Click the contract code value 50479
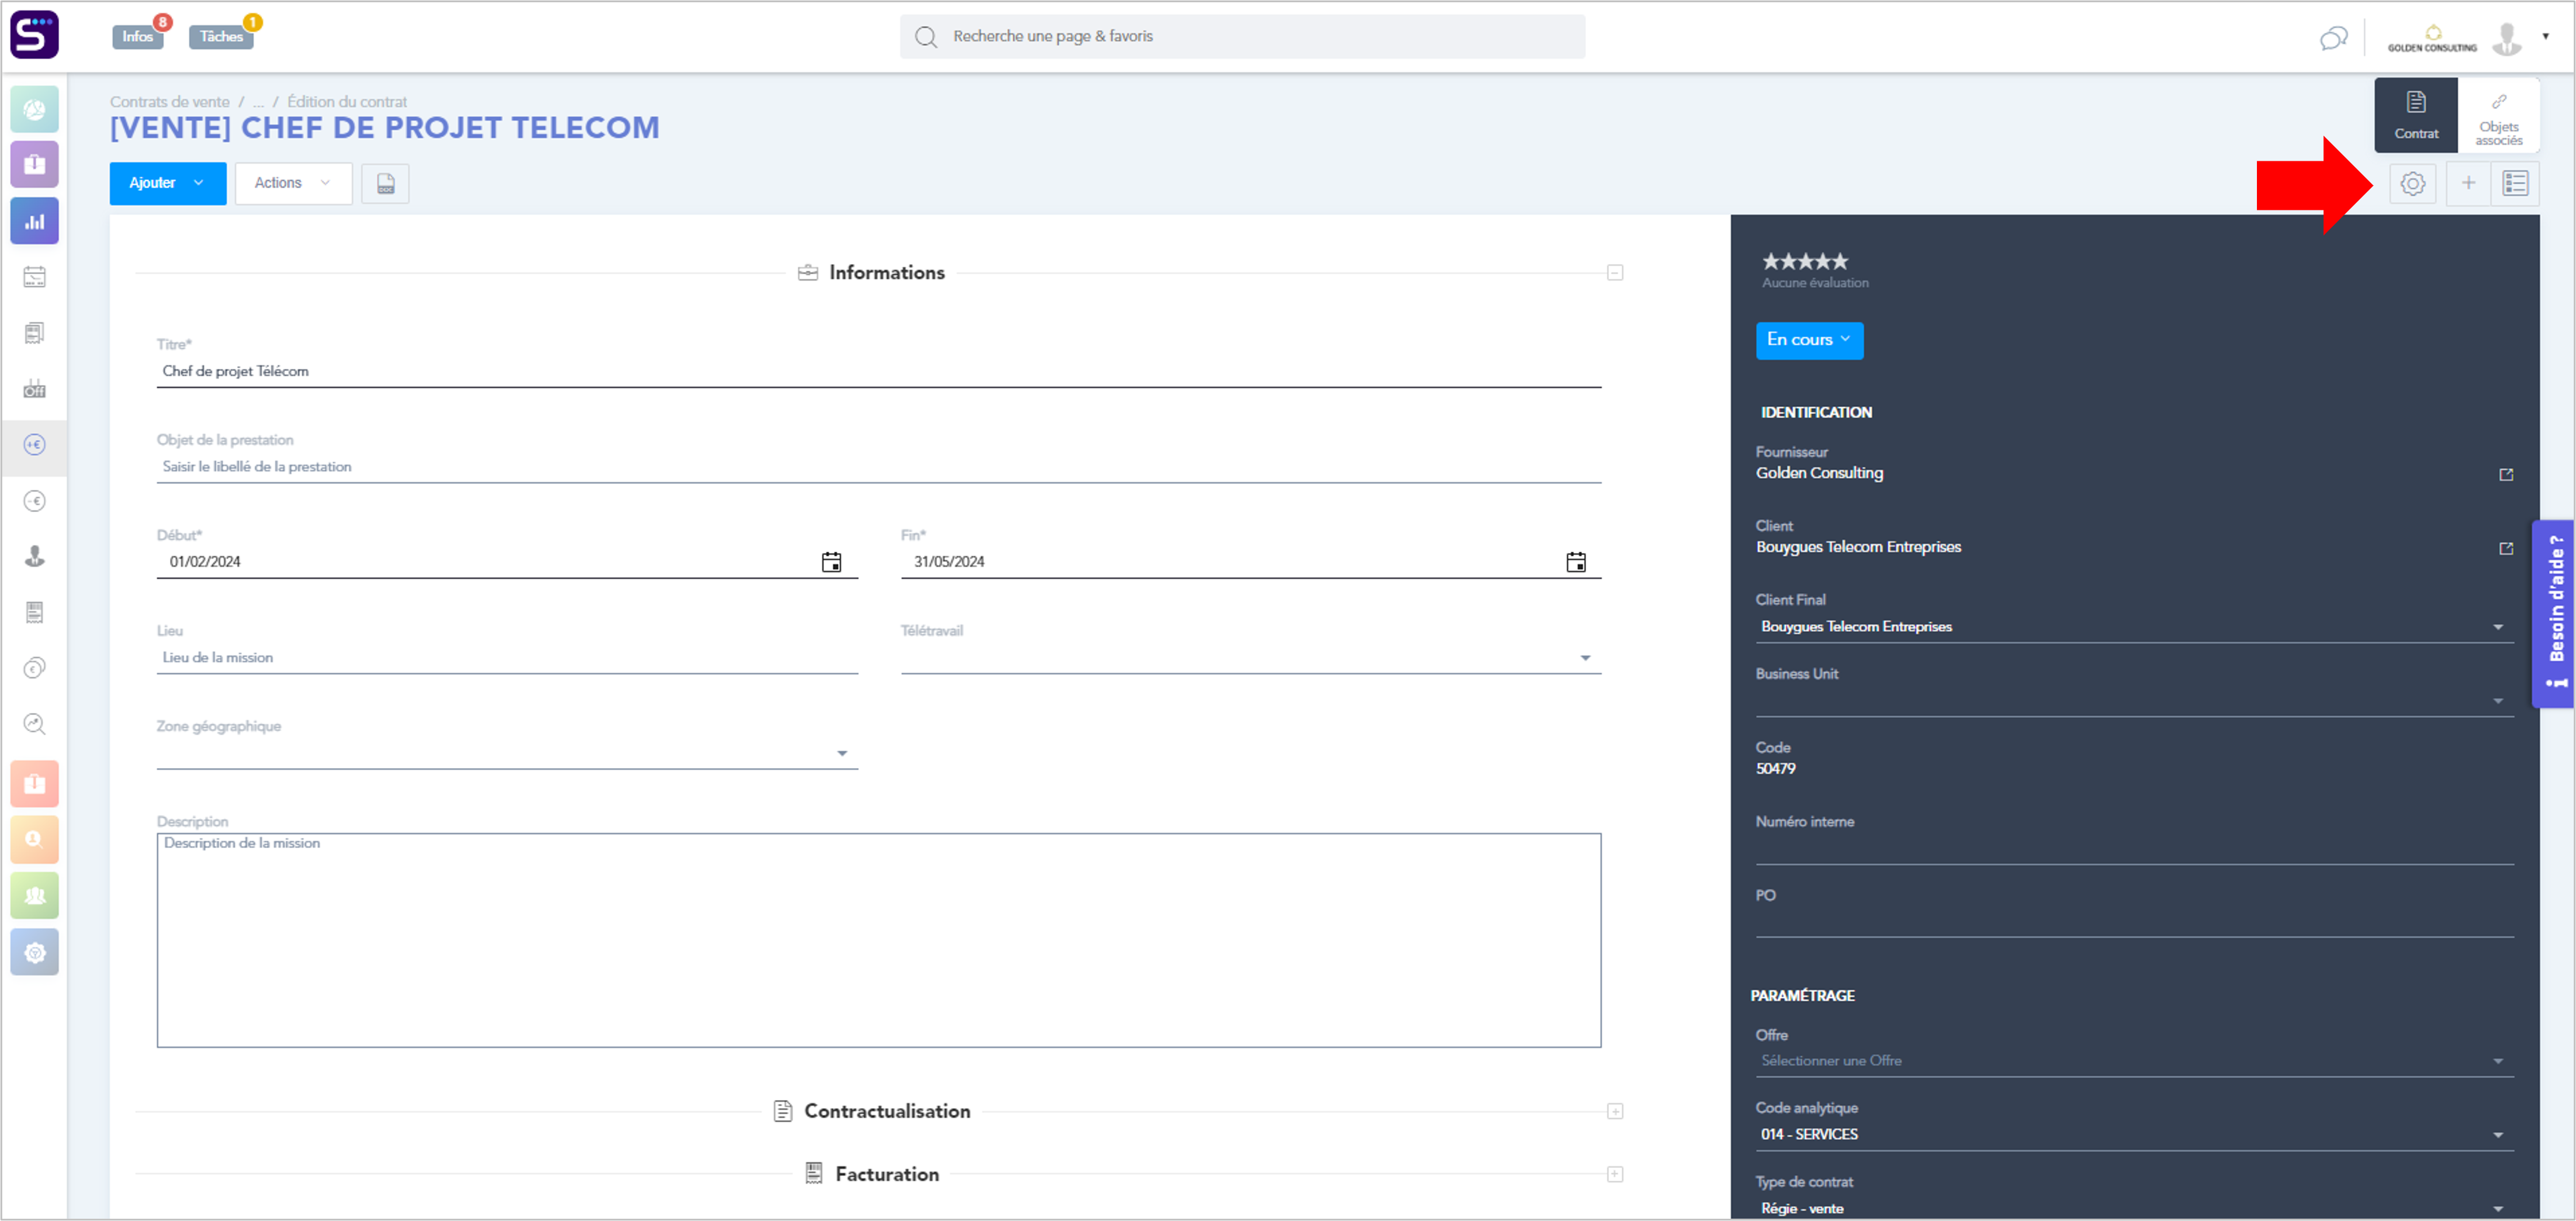2576x1221 pixels. point(1776,769)
